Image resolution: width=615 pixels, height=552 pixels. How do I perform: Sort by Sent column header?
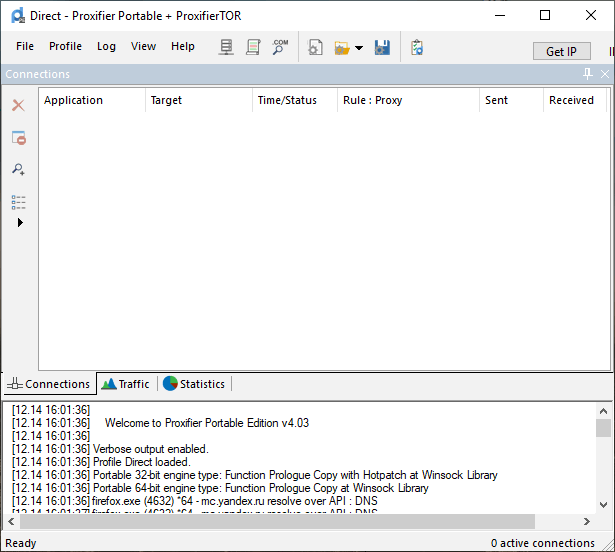511,100
